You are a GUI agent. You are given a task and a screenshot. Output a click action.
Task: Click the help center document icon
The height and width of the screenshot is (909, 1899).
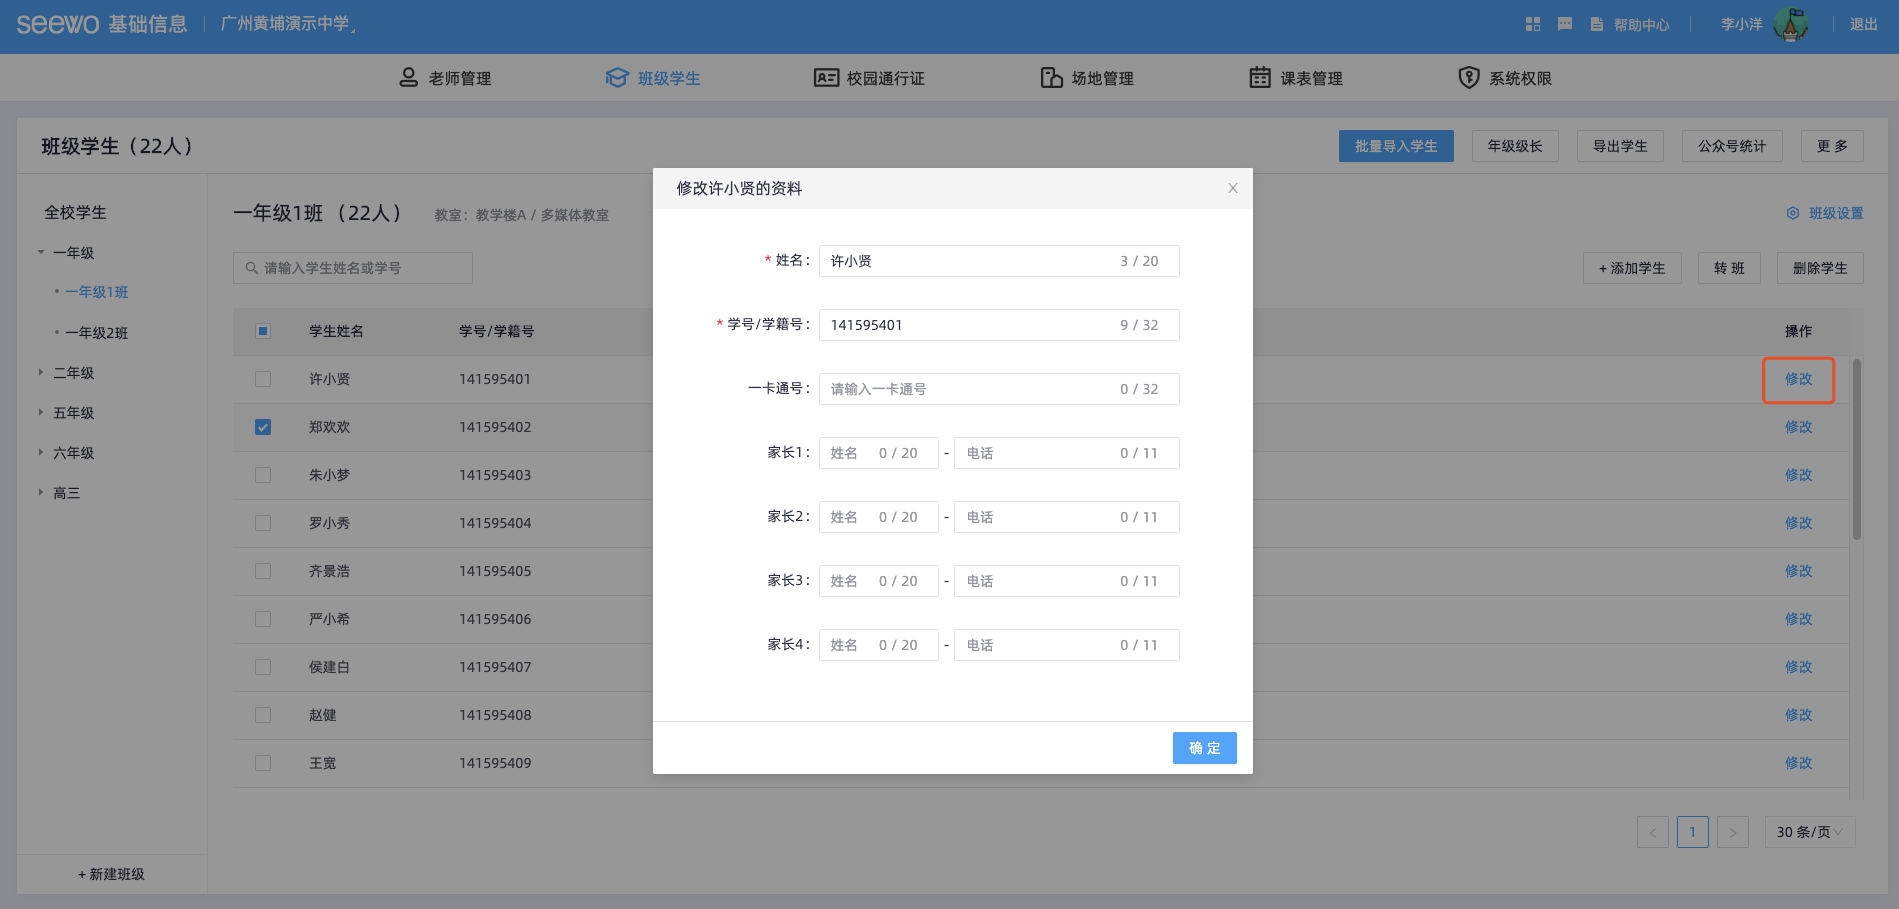tap(1597, 24)
